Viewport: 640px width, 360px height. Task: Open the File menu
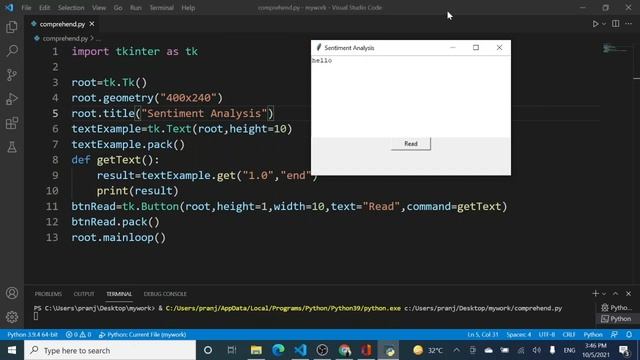click(x=26, y=8)
